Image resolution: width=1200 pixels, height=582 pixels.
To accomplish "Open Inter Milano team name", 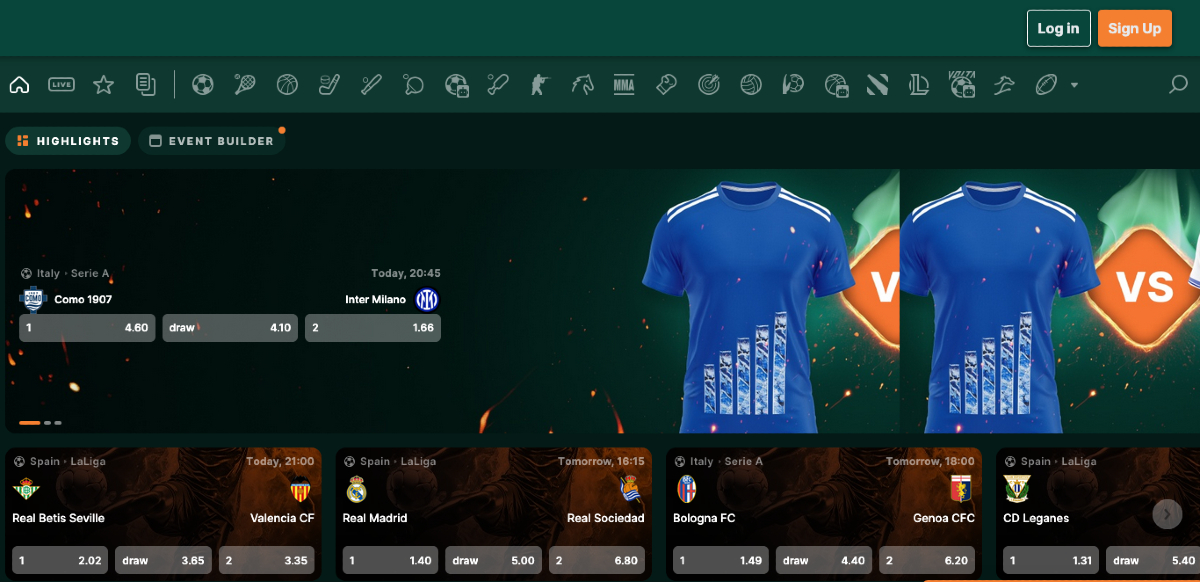I will [x=375, y=299].
